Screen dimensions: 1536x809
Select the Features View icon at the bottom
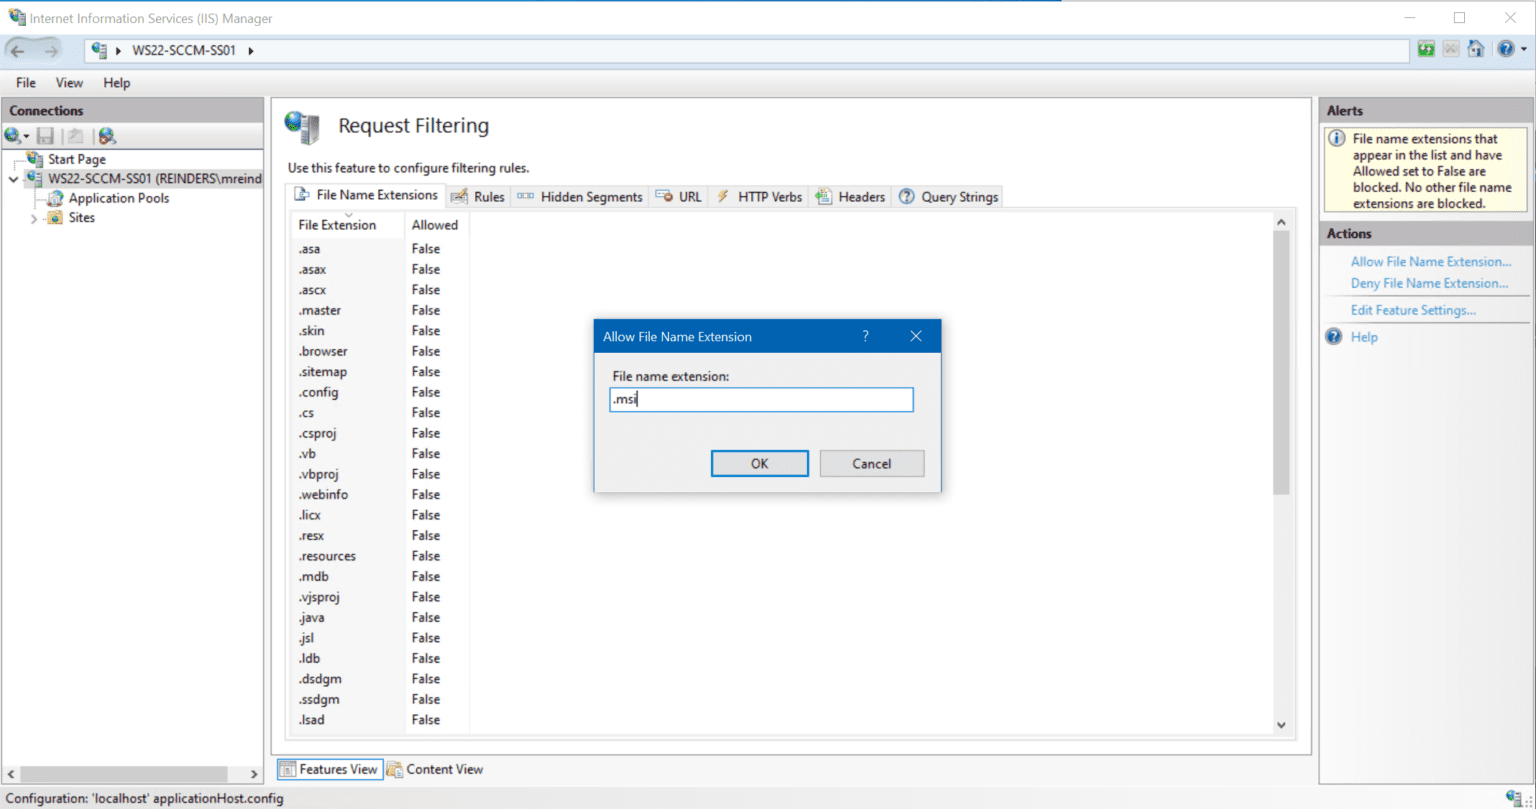coord(287,769)
